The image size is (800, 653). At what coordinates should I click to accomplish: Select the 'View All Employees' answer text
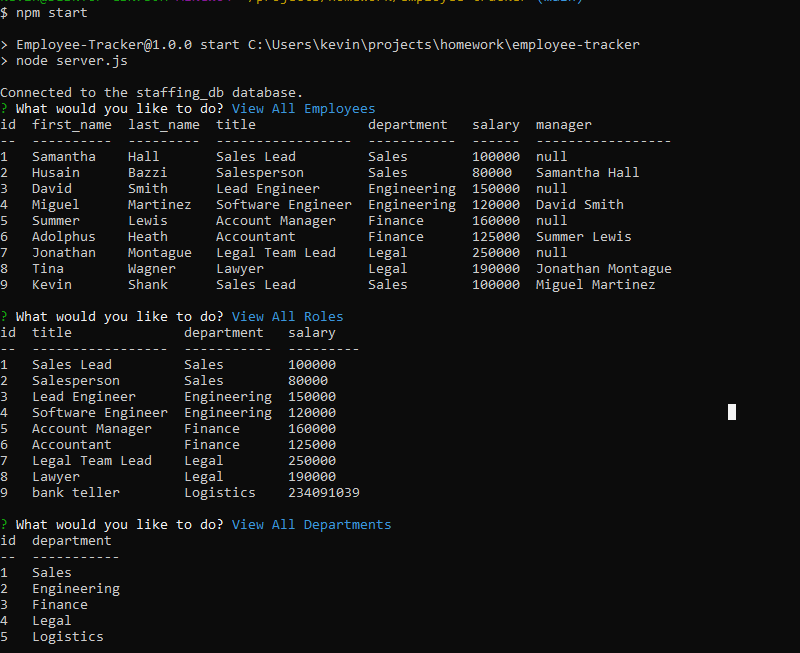point(304,109)
